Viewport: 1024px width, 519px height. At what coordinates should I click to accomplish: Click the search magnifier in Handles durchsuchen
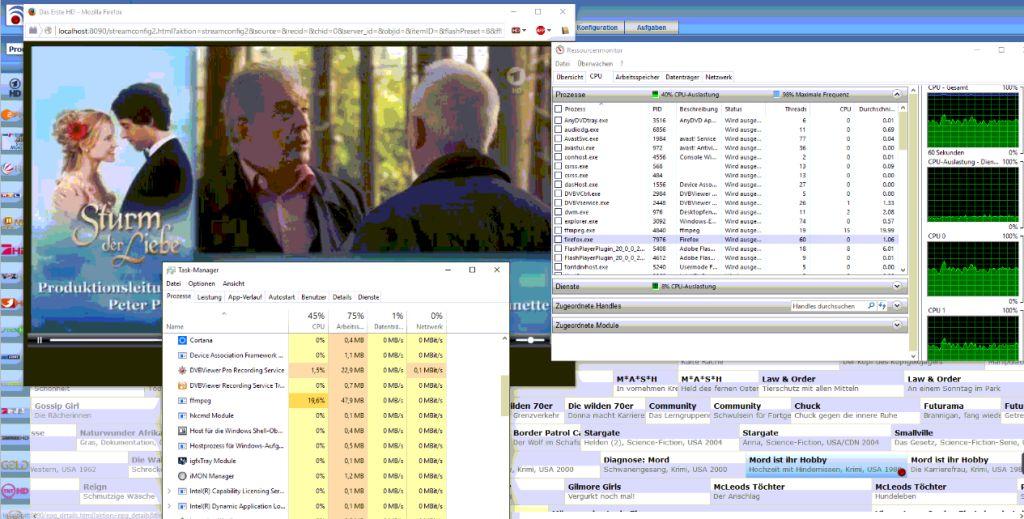871,306
